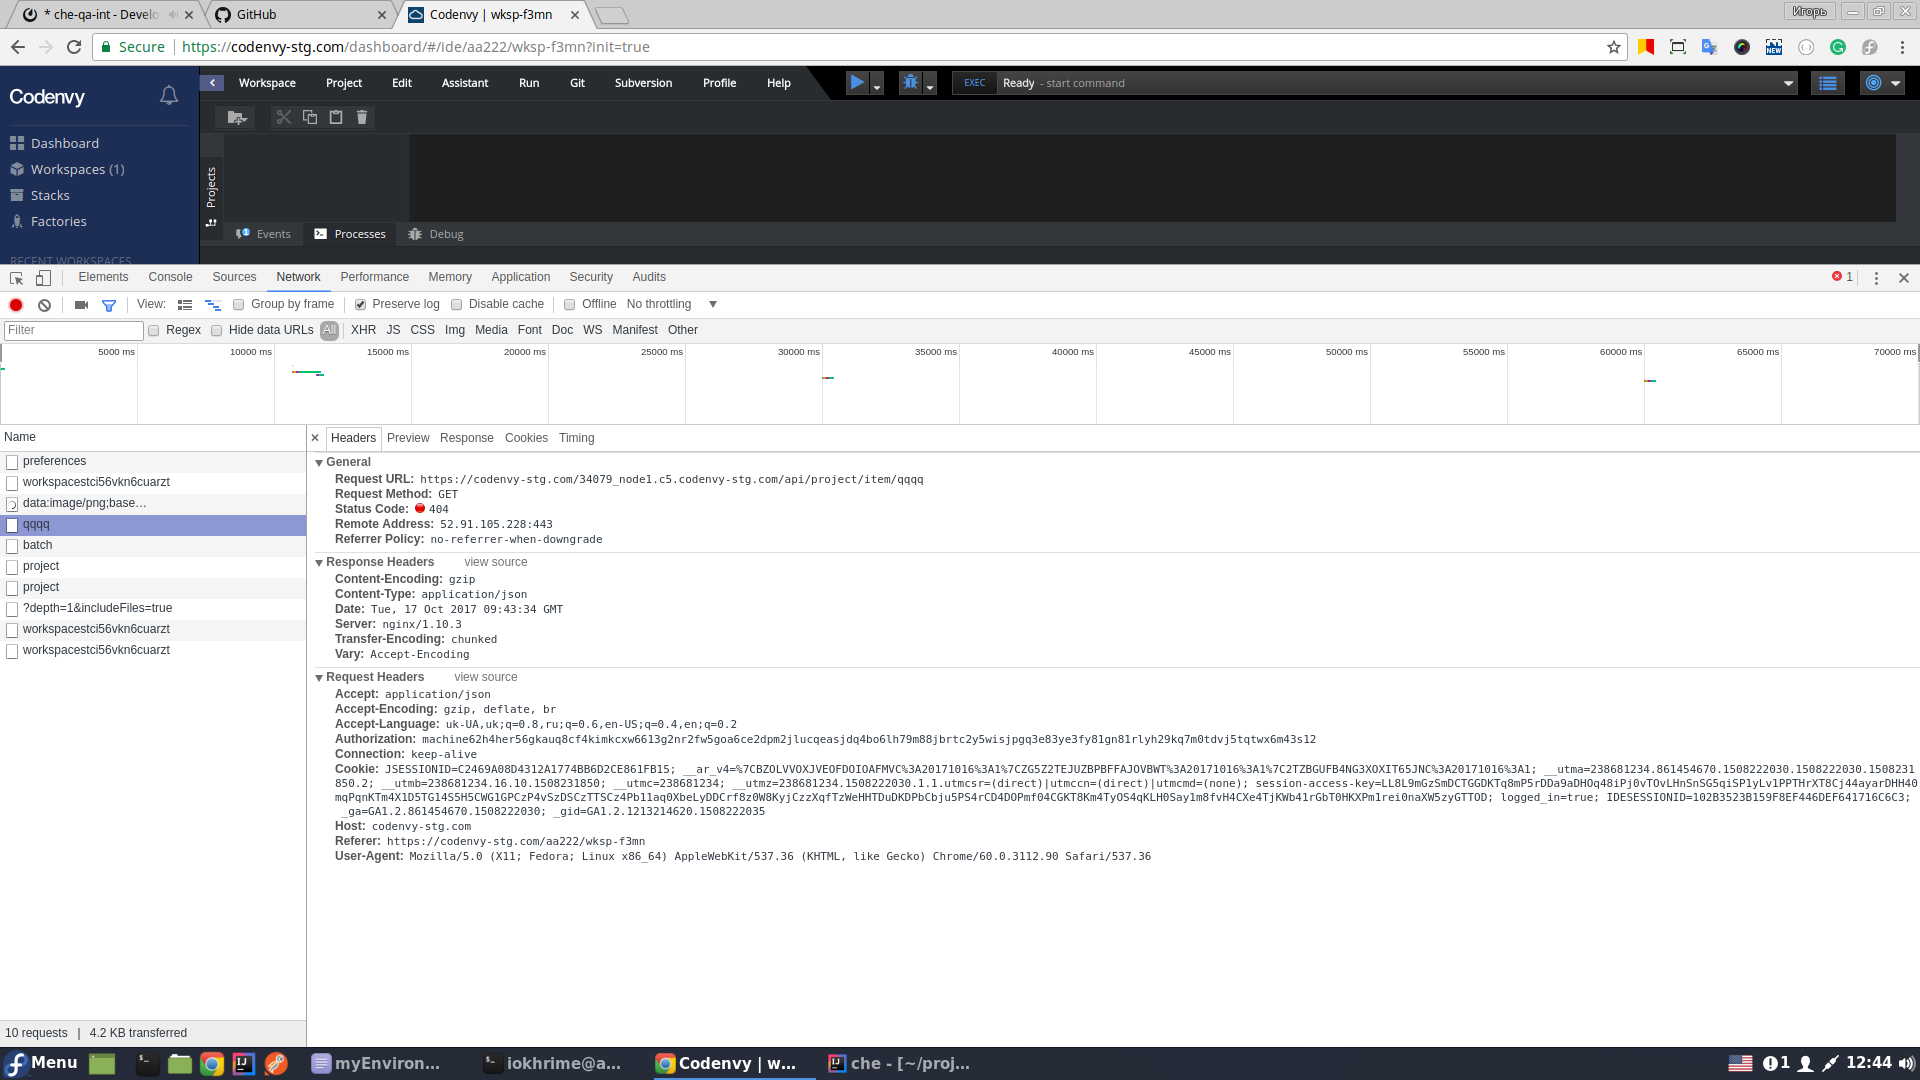Viewport: 1920px width, 1080px height.
Task: Collapse the Response Headers section
Action: pos(319,562)
